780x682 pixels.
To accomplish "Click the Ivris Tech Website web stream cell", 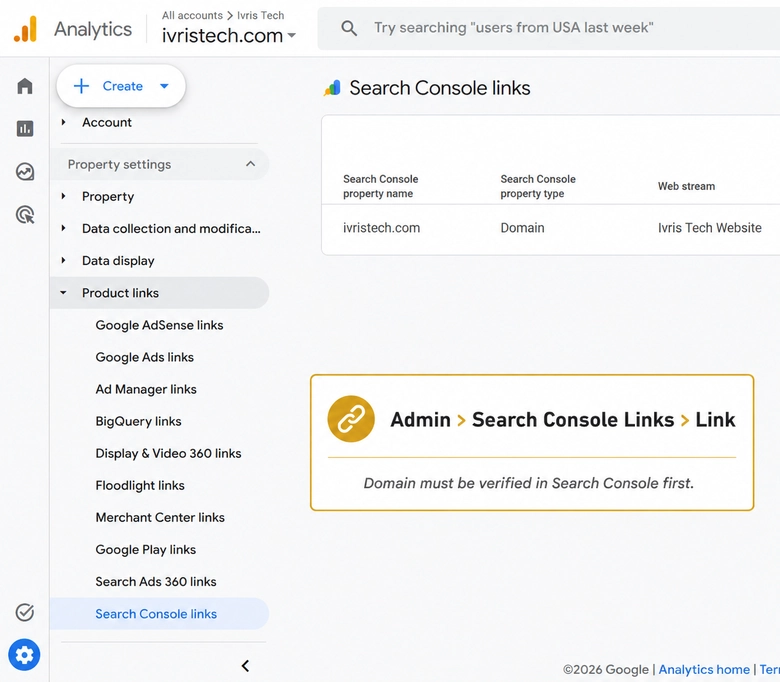I will click(709, 228).
